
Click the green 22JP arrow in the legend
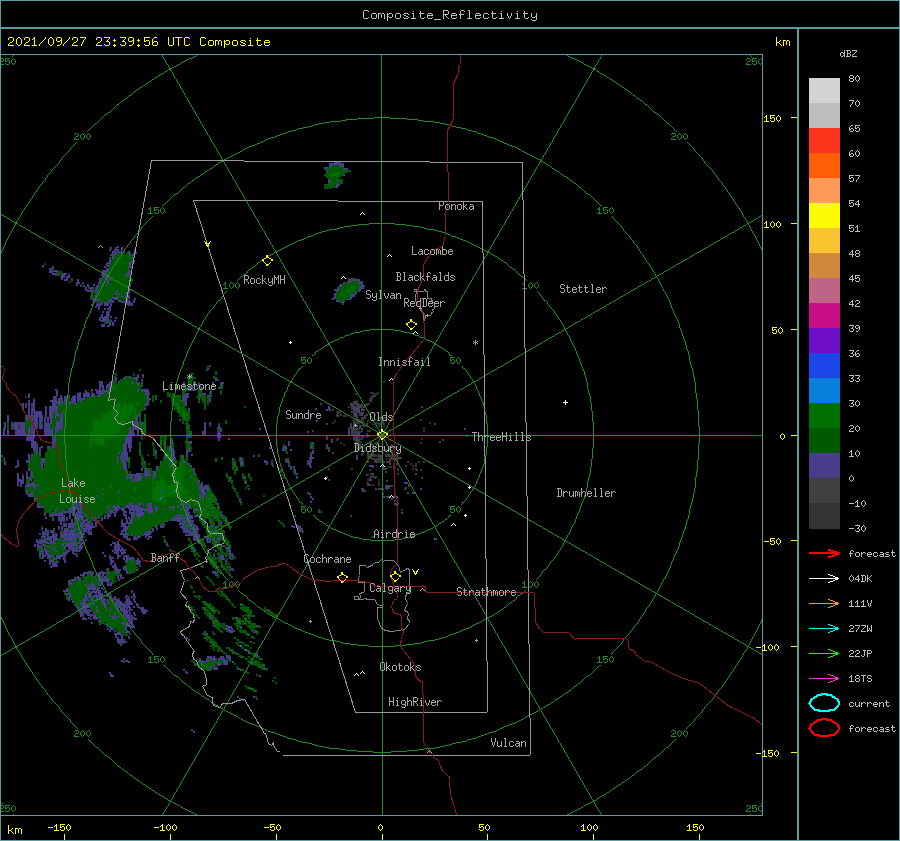(x=824, y=653)
